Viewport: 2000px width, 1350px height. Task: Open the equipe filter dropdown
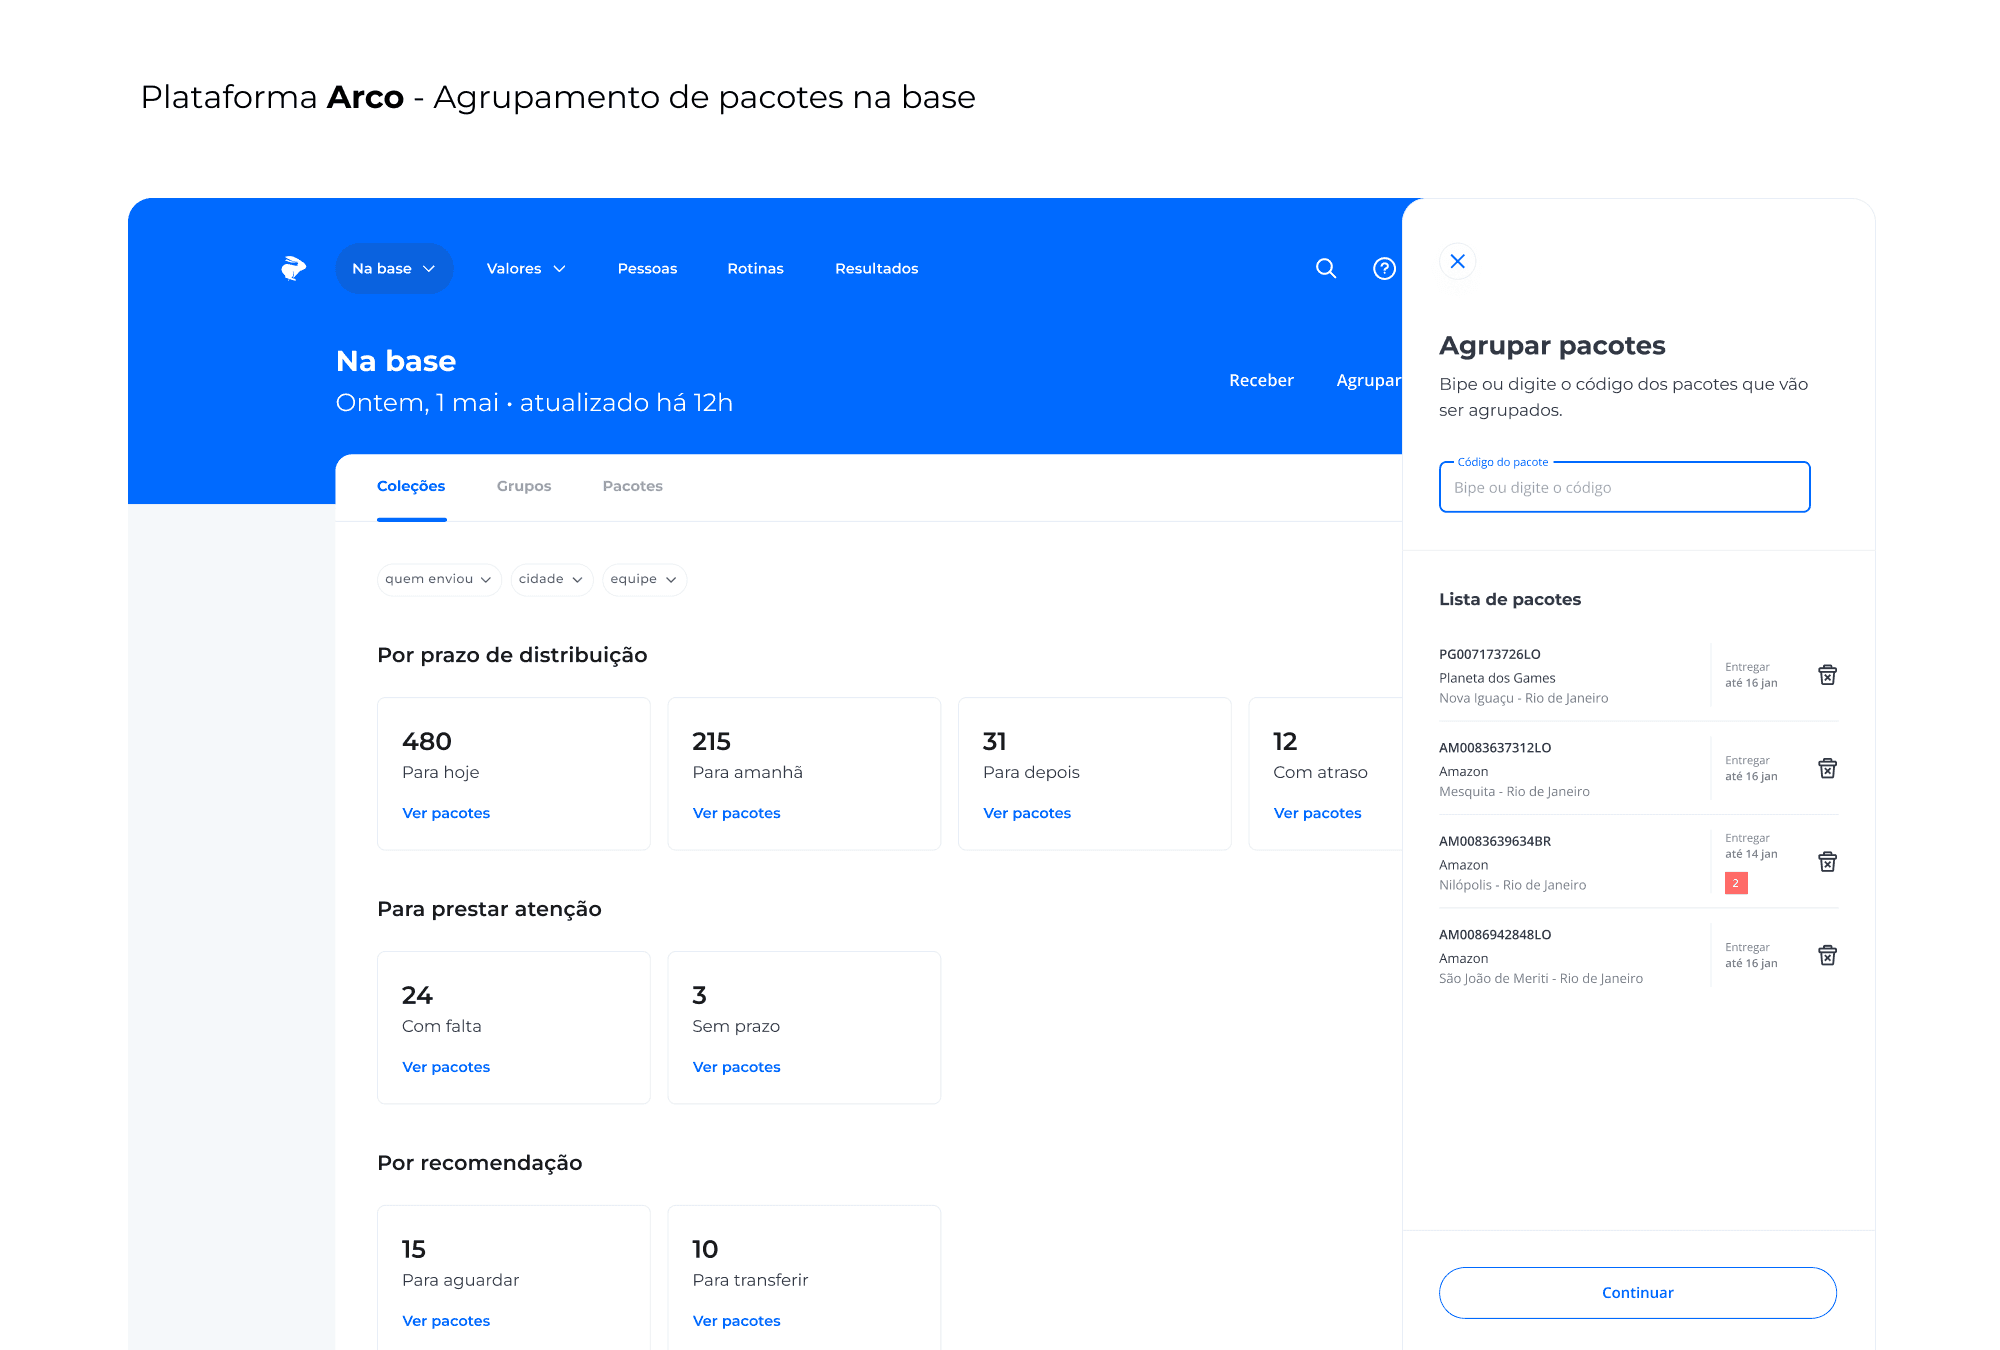(644, 579)
